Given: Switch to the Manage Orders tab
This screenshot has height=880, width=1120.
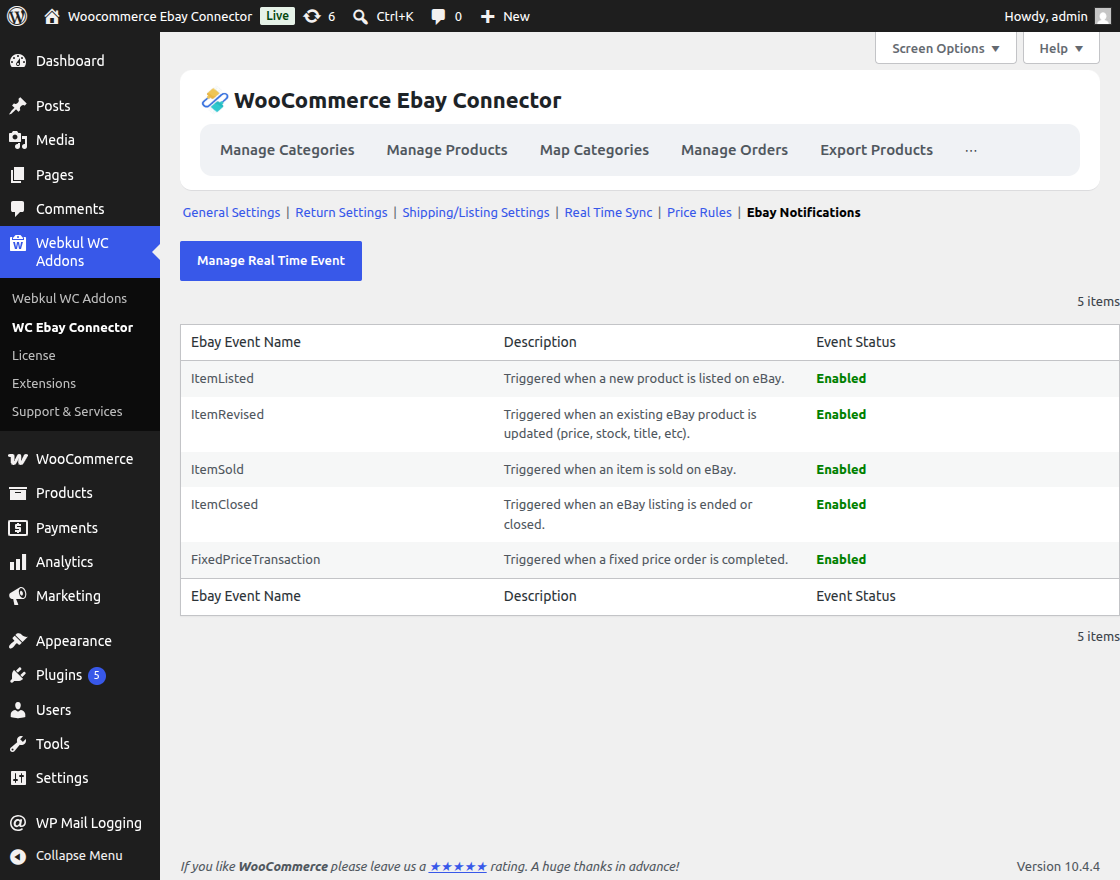Looking at the screenshot, I should [x=734, y=150].
